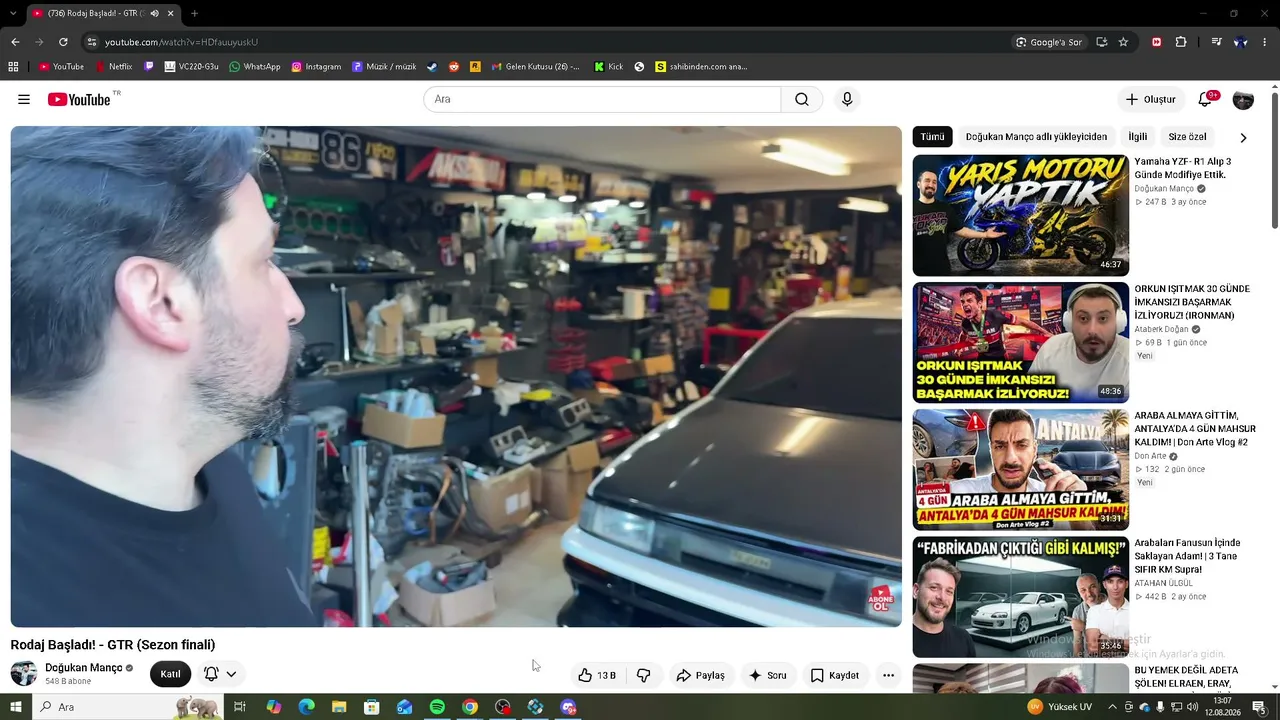Select the Size özel filter chip
Screen dimensions: 1280x720
pyautogui.click(x=1187, y=137)
